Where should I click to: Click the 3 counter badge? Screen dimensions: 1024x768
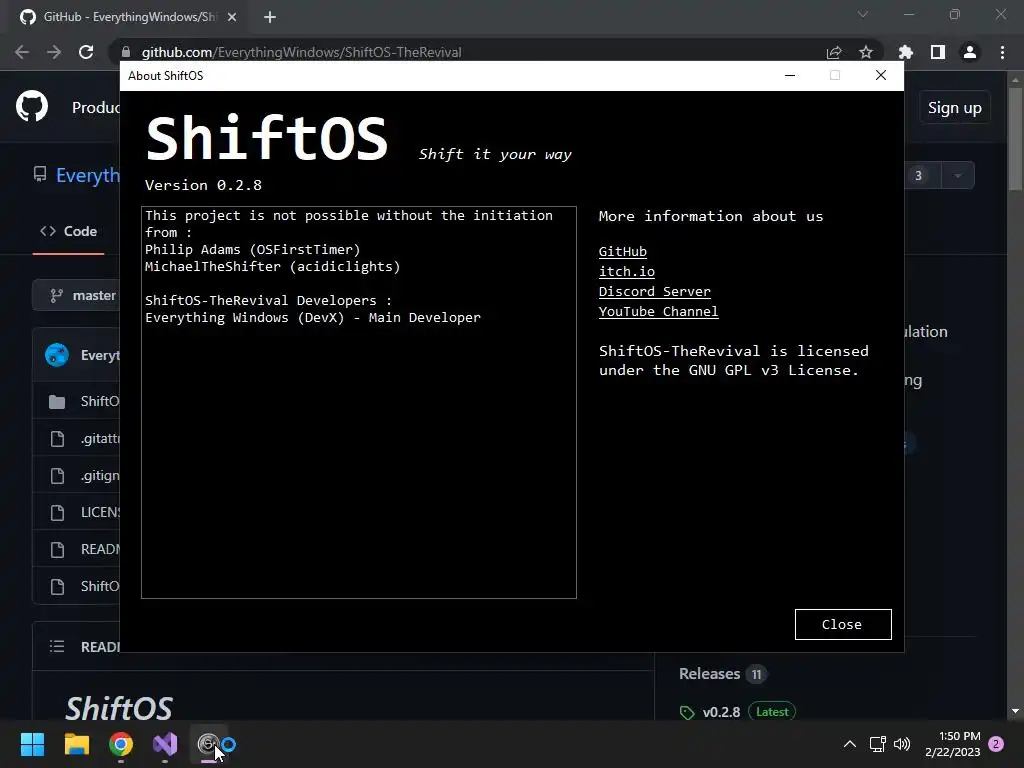click(918, 176)
